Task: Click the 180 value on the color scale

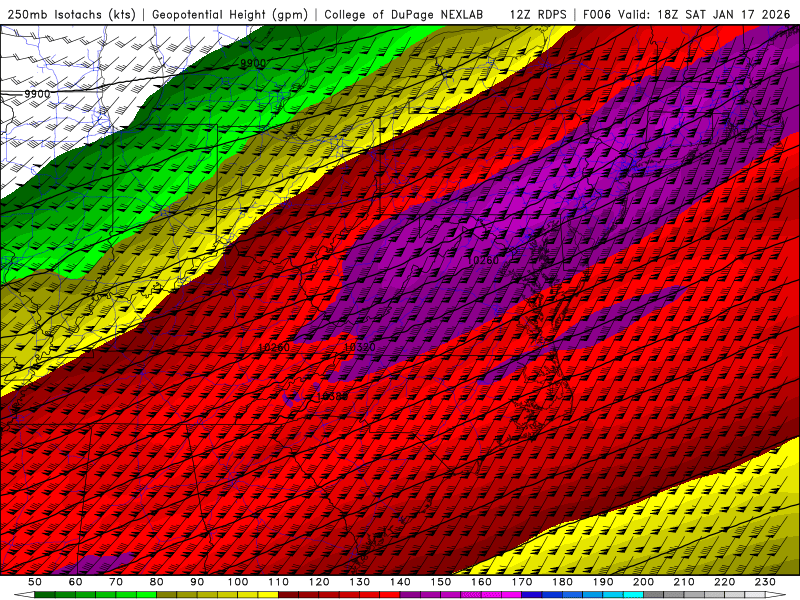Action: pos(562,582)
